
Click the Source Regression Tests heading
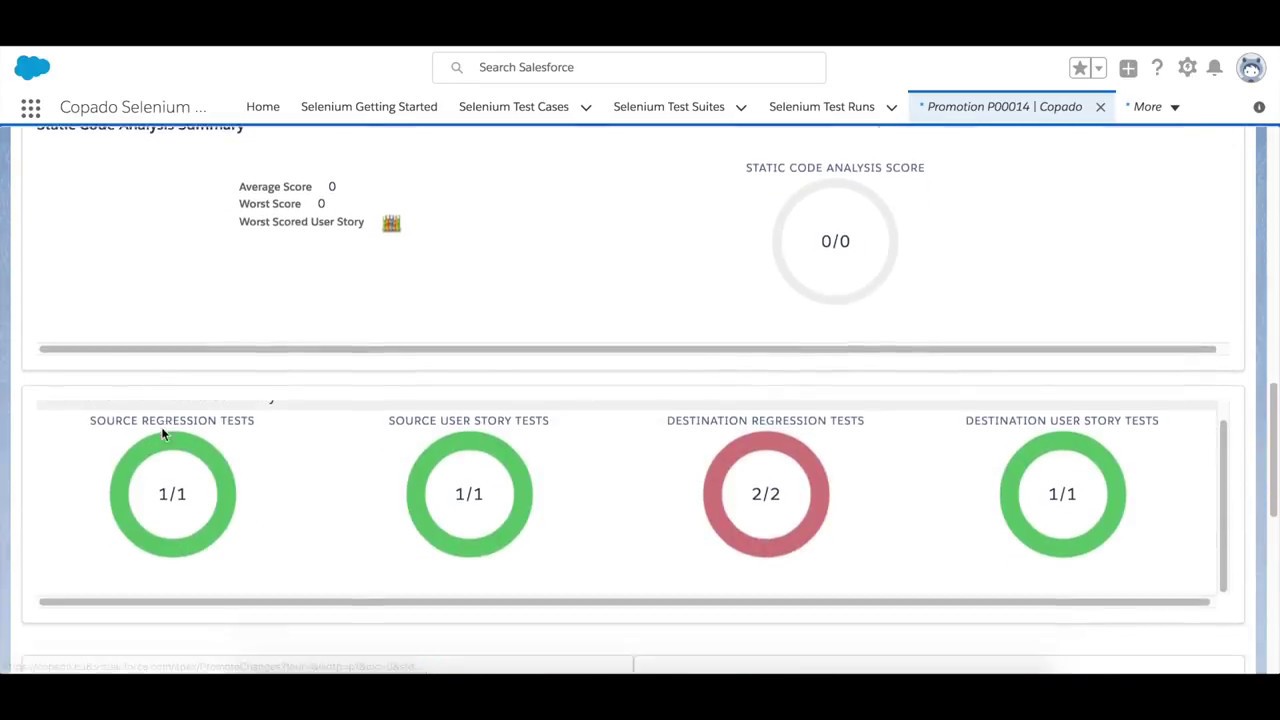pyautogui.click(x=172, y=420)
